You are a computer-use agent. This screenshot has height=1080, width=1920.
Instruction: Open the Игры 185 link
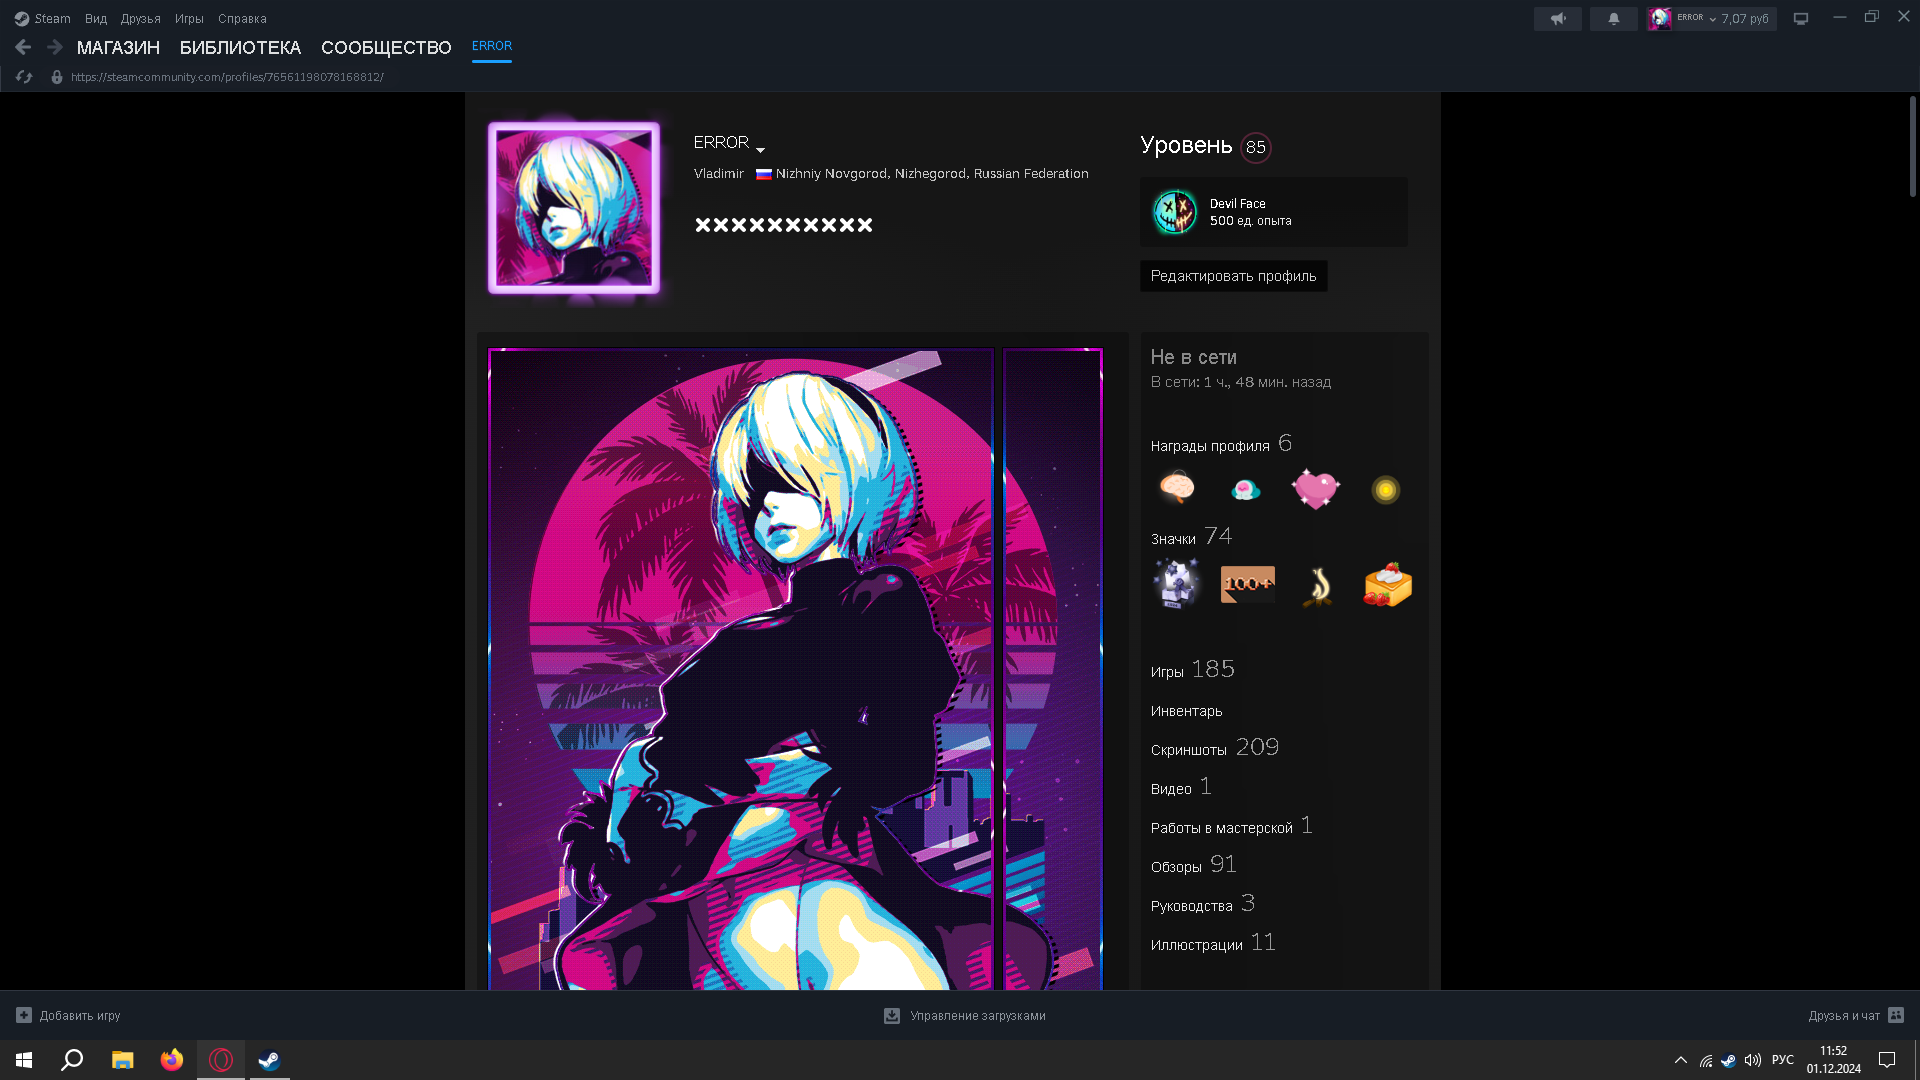point(1192,670)
